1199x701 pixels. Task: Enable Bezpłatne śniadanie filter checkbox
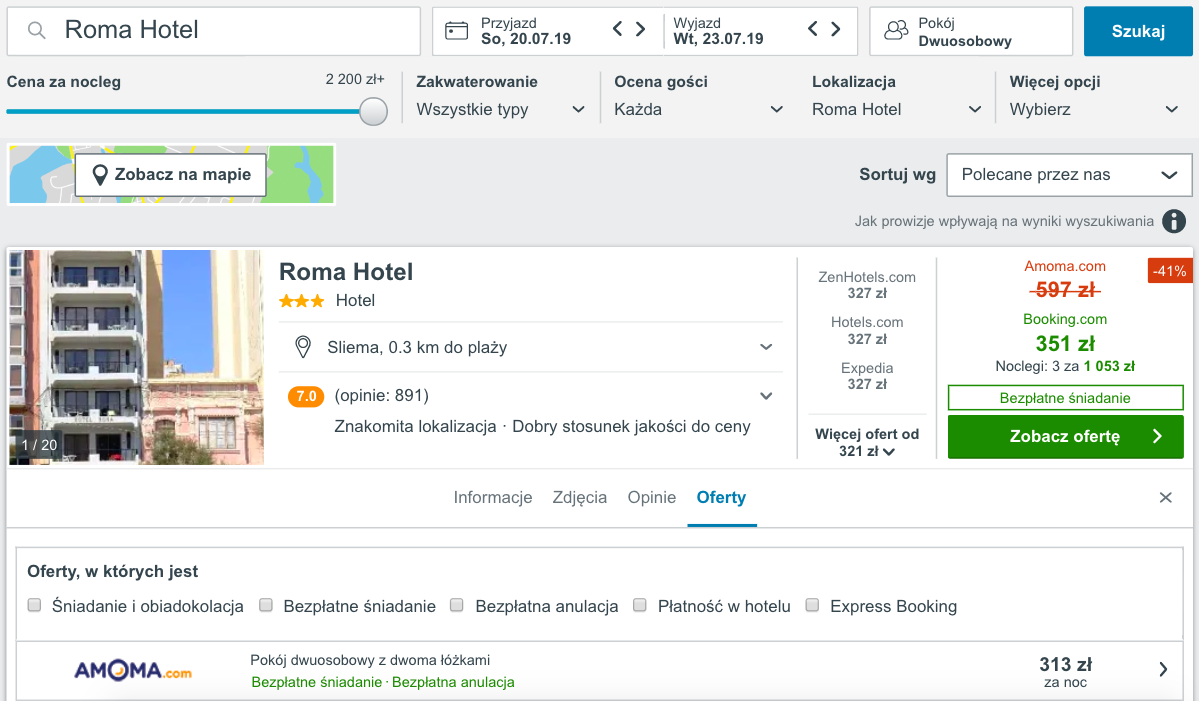(x=266, y=605)
